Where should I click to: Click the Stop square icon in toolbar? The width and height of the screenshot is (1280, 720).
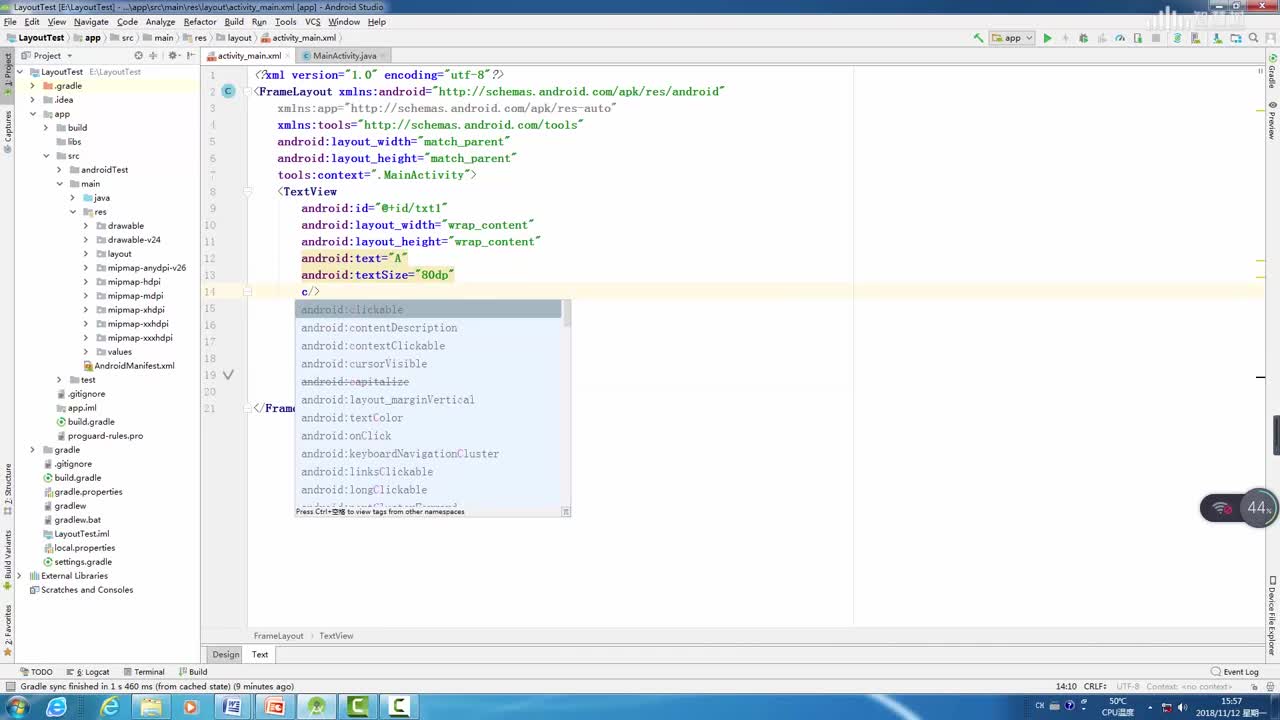tap(1155, 38)
